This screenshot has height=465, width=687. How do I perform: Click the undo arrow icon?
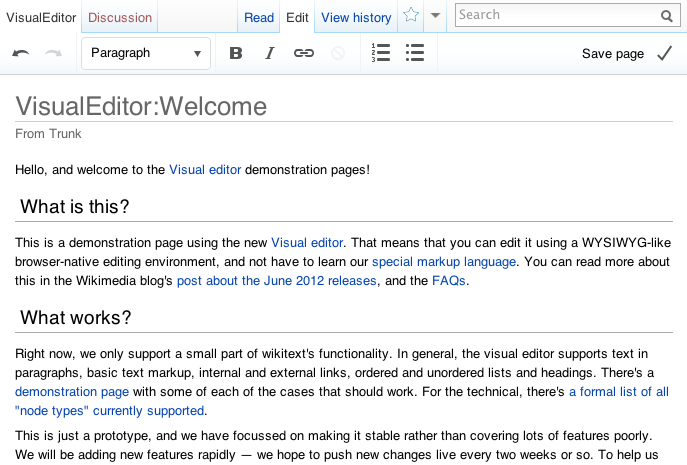[21, 54]
